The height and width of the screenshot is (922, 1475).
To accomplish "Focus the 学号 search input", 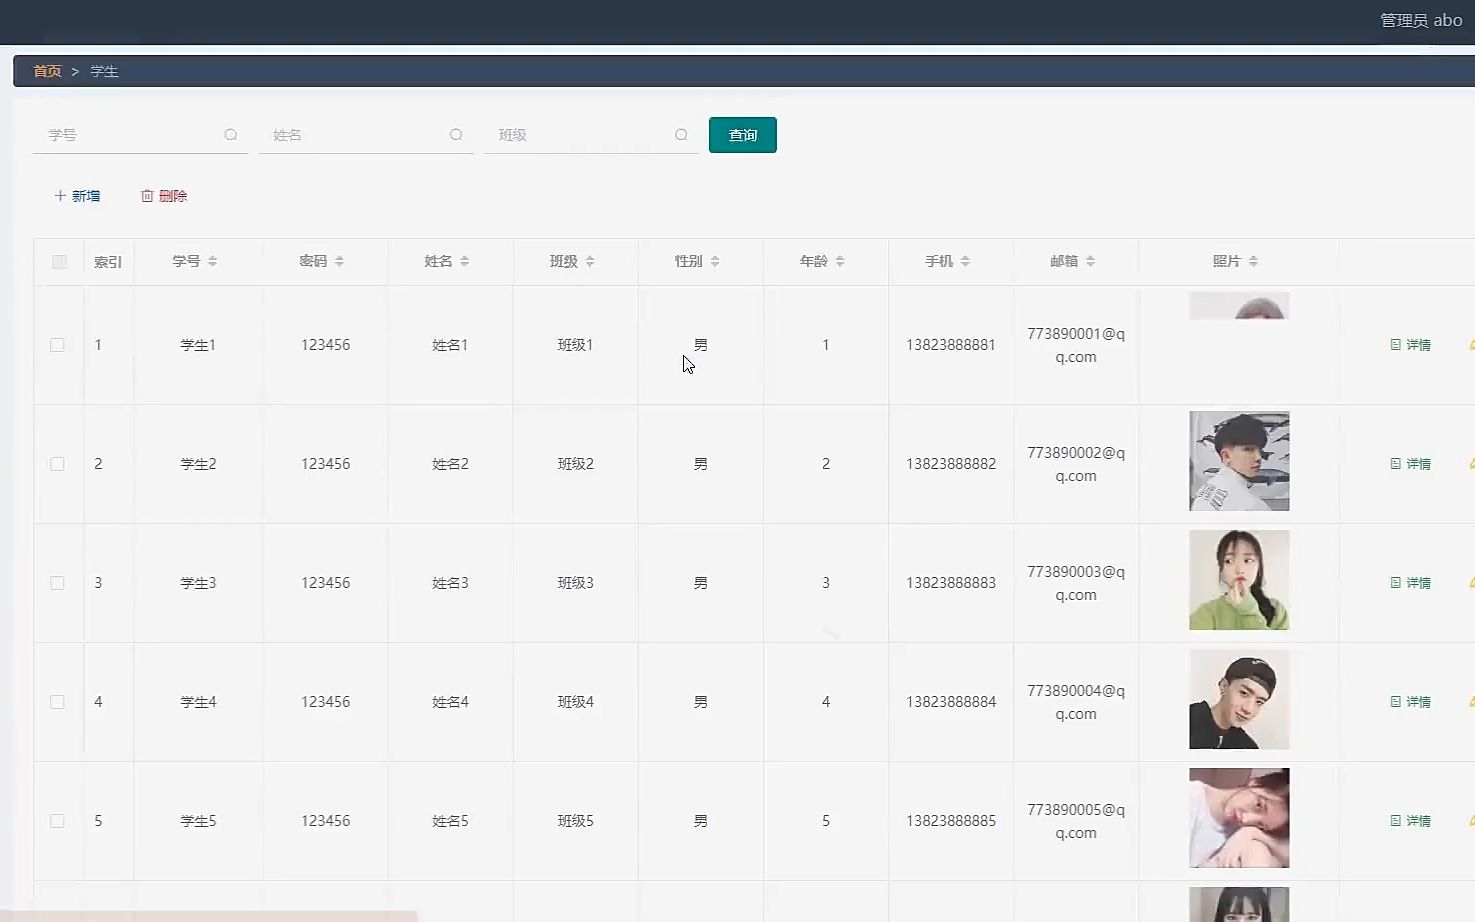I will (140, 135).
